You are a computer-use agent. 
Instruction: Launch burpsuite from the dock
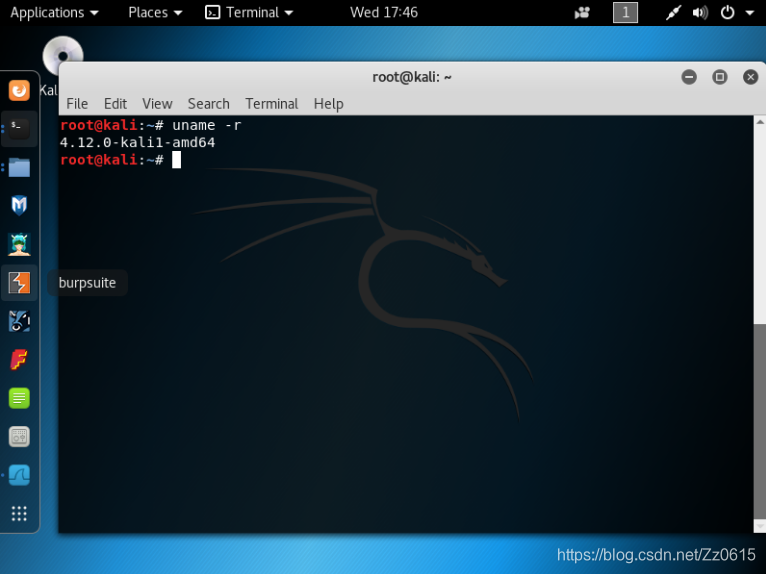click(19, 282)
